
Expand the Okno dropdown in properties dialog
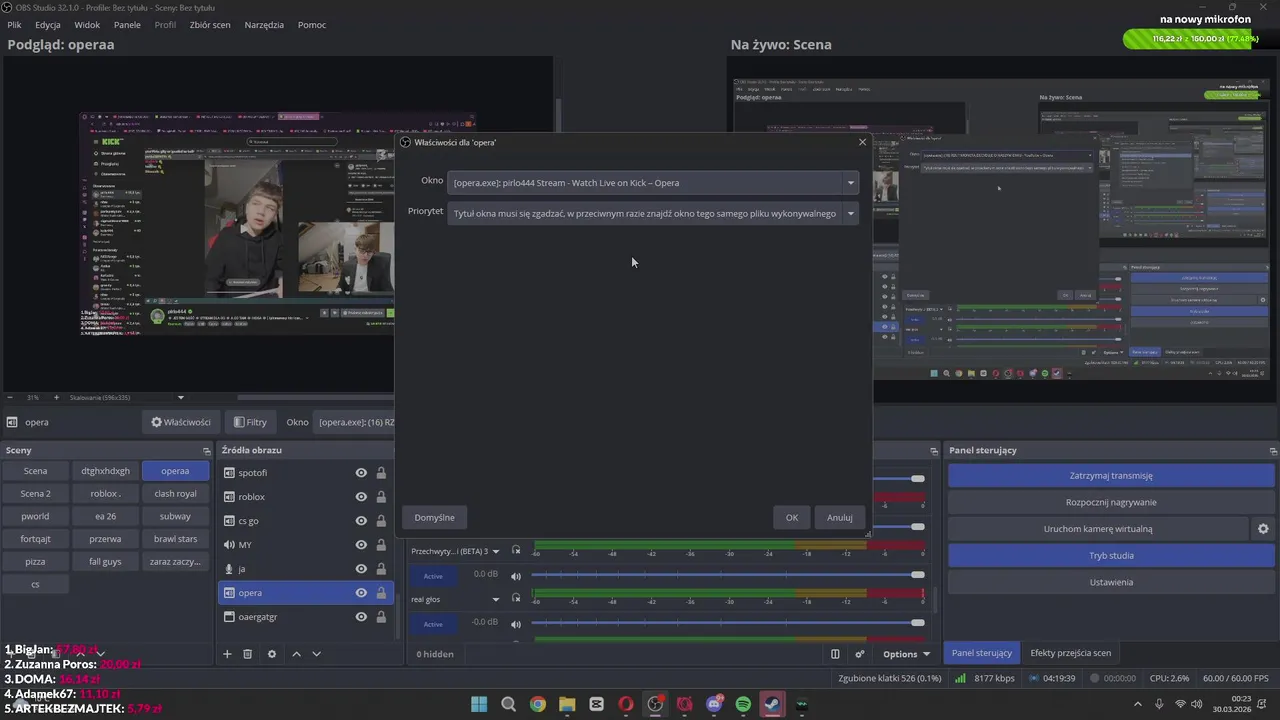tap(851, 183)
